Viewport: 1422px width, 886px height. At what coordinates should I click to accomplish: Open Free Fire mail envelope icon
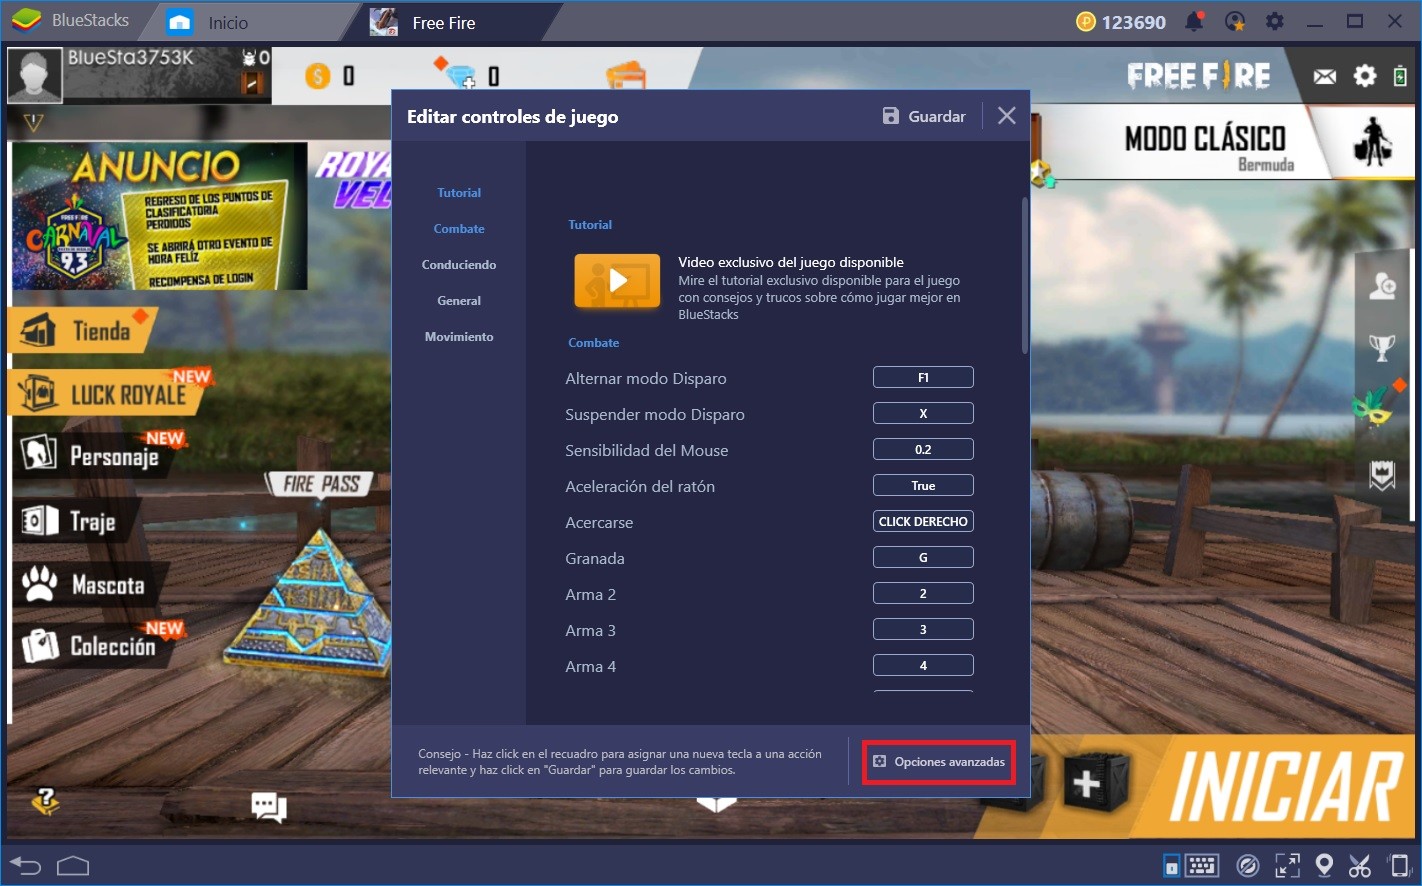pyautogui.click(x=1325, y=76)
